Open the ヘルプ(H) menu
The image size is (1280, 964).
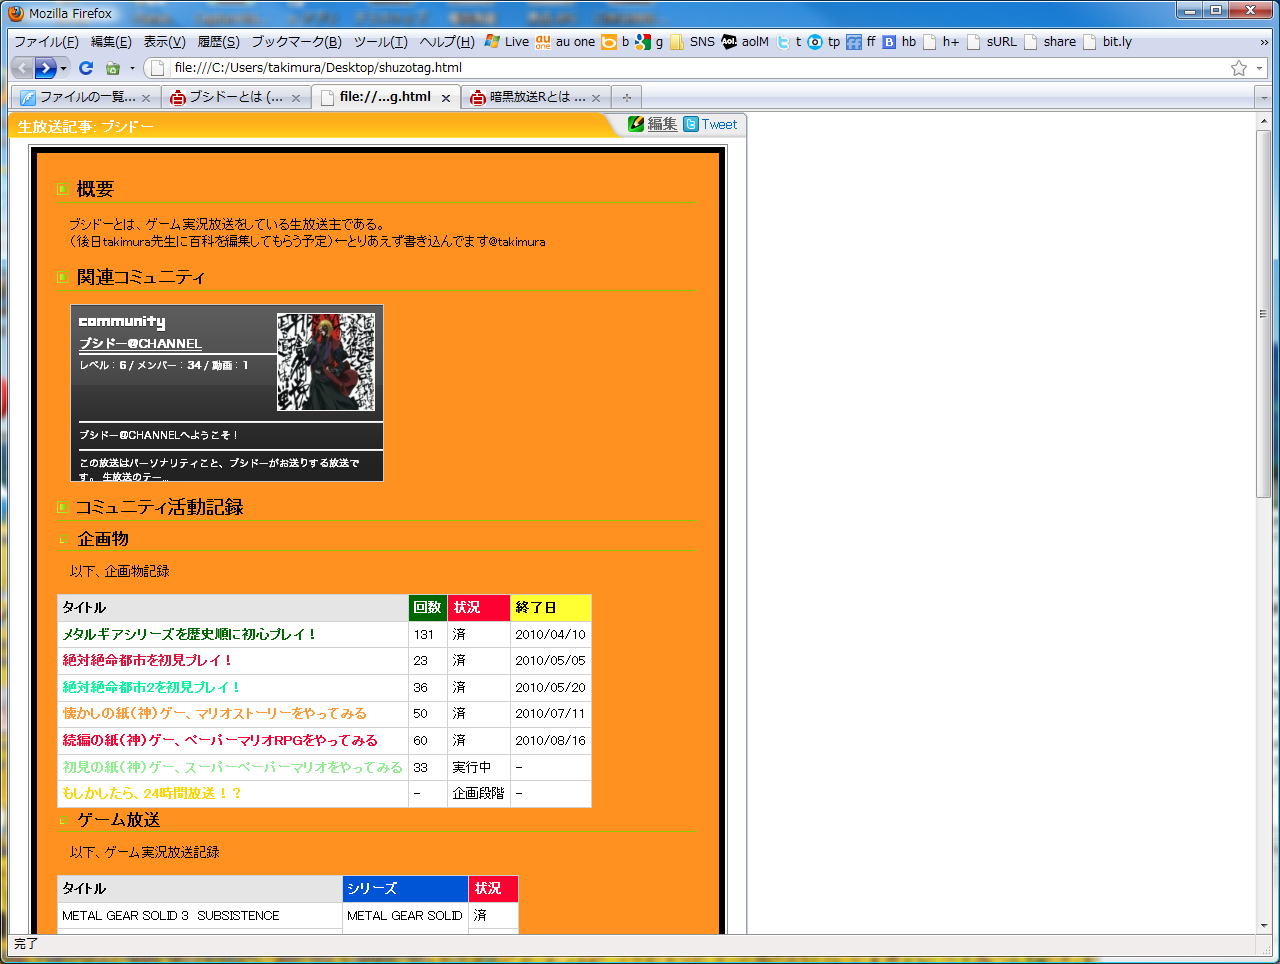[447, 42]
